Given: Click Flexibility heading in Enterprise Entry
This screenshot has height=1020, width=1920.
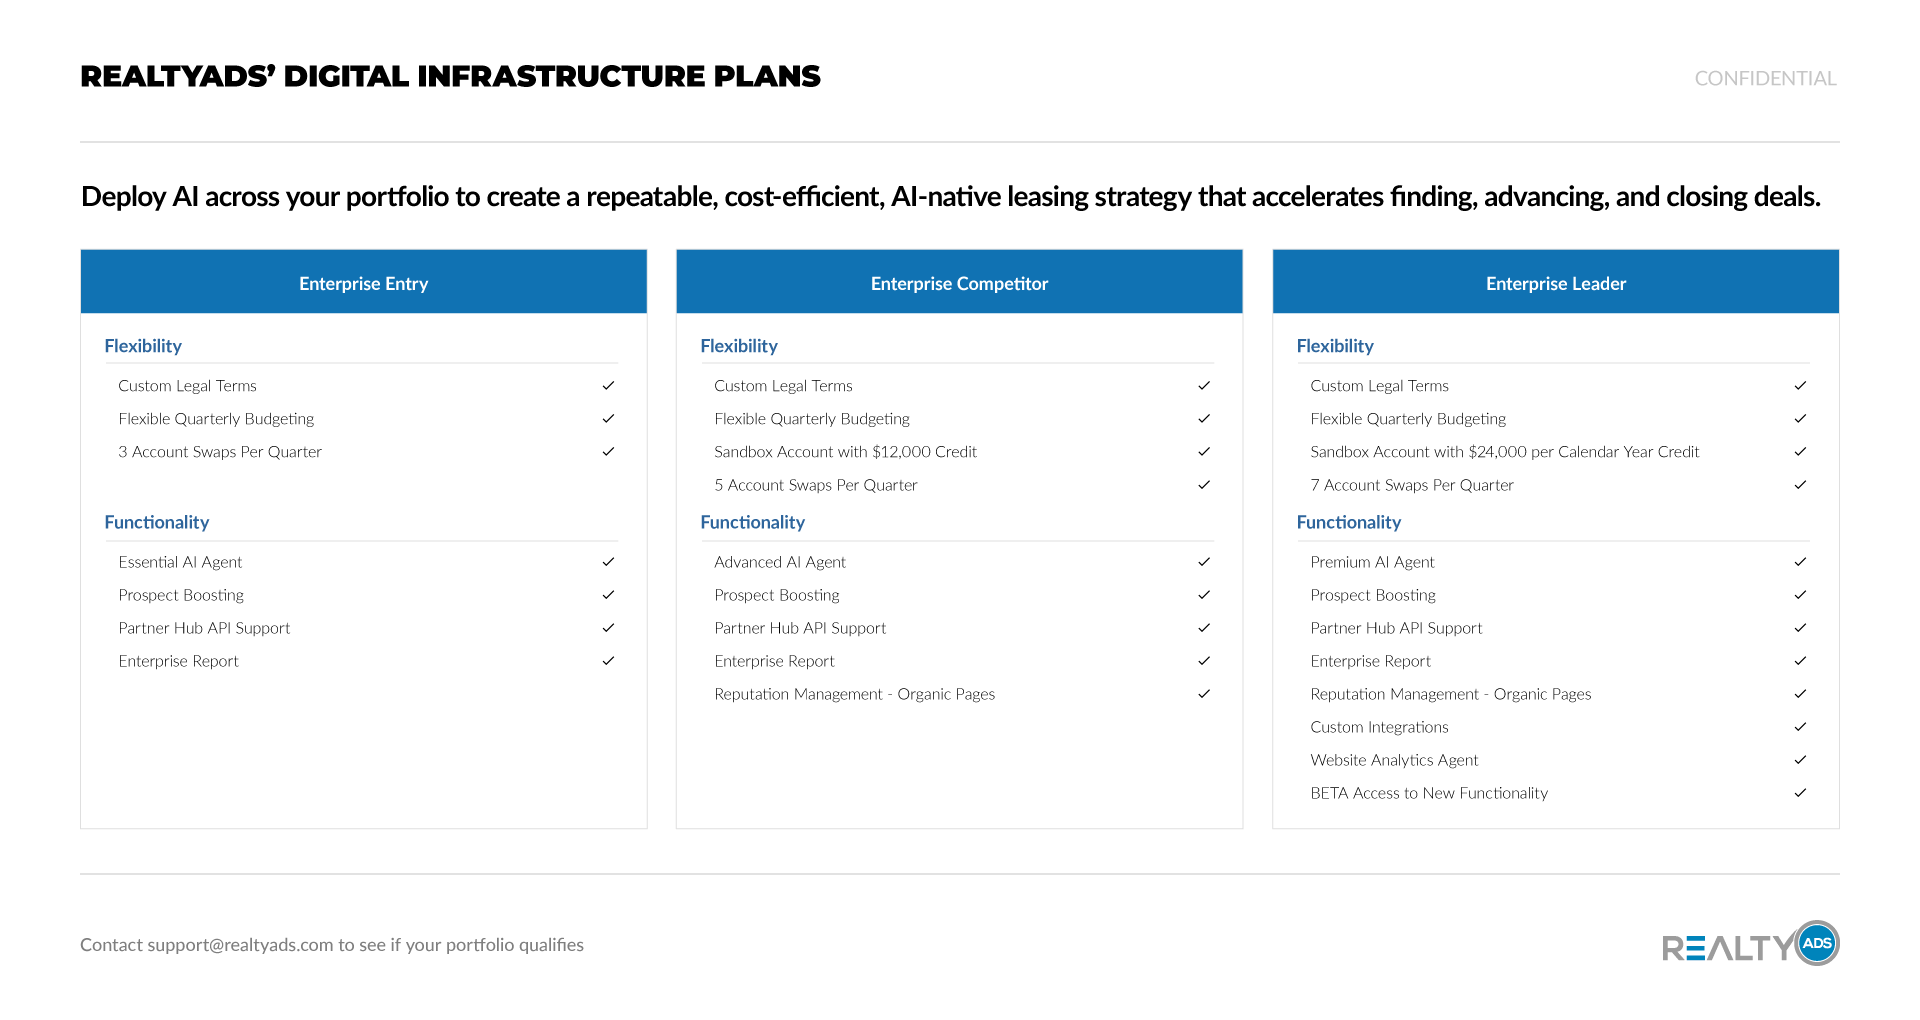Looking at the screenshot, I should pyautogui.click(x=143, y=346).
